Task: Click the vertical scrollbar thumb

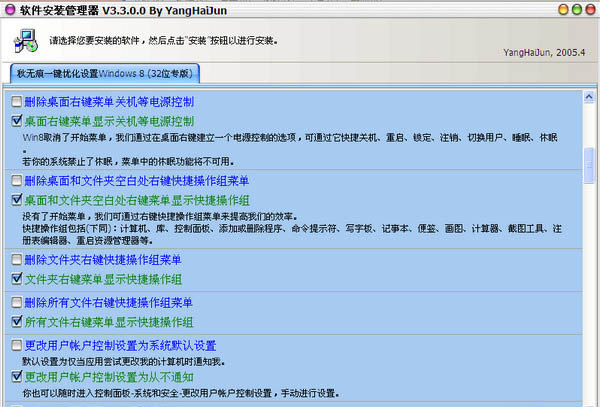Action: click(x=589, y=165)
